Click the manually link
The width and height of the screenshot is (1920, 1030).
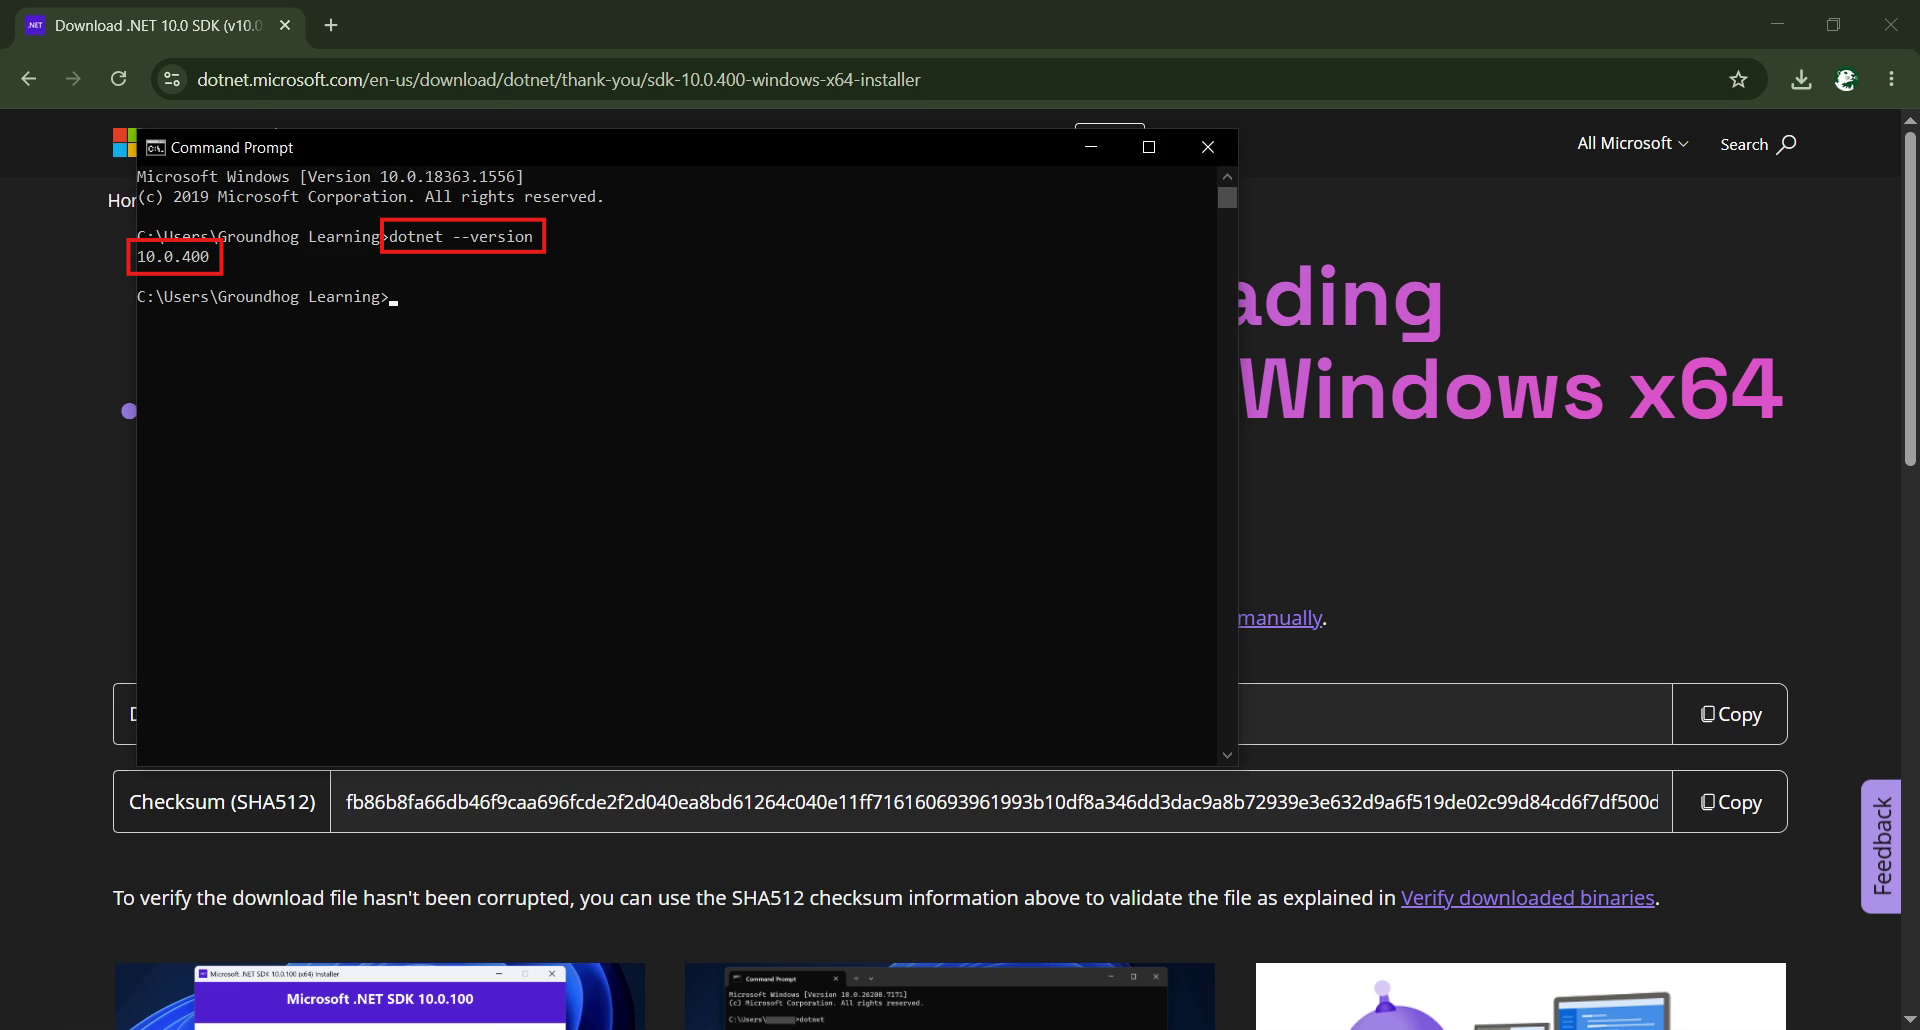pyautogui.click(x=1280, y=618)
